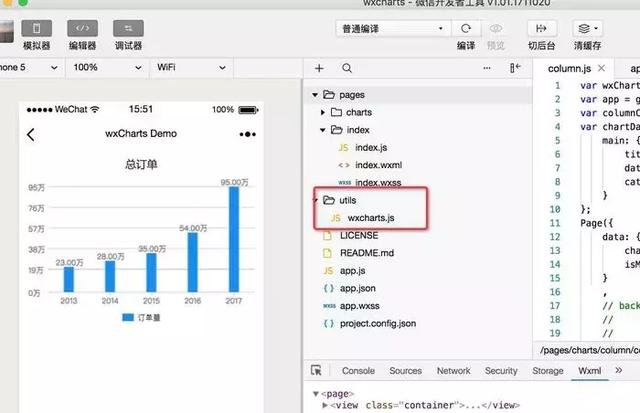Open the 100% zoom level dropdown
Screen dimensions: 640x413
(x=107, y=68)
